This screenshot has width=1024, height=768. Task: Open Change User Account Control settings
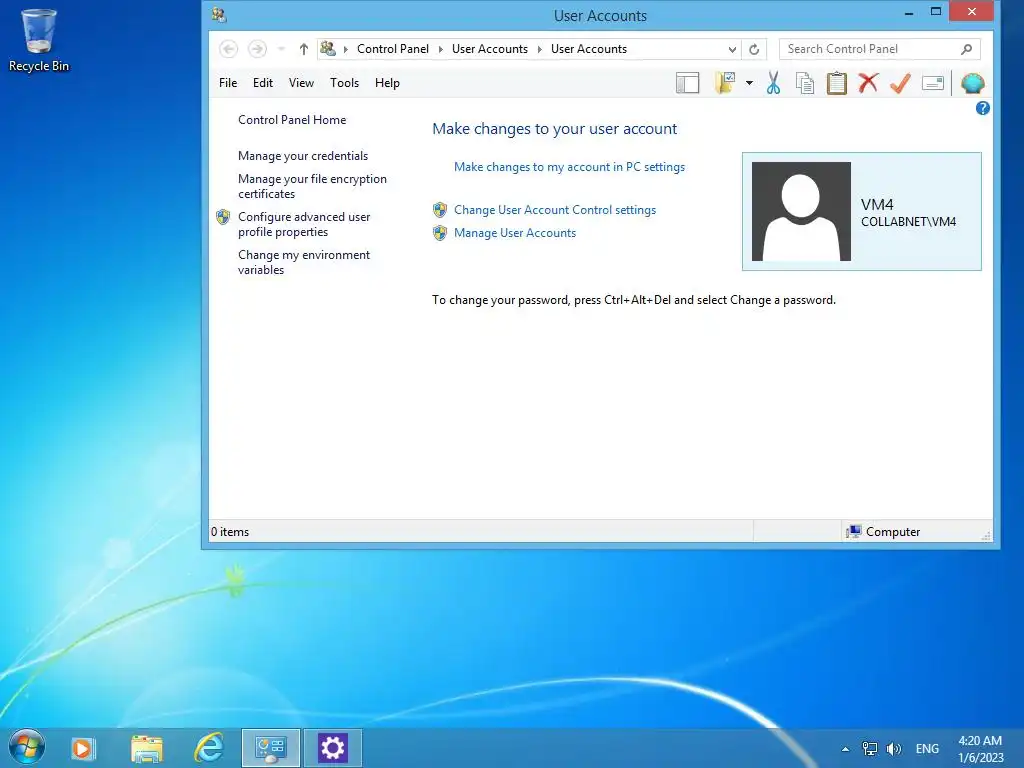pos(555,210)
